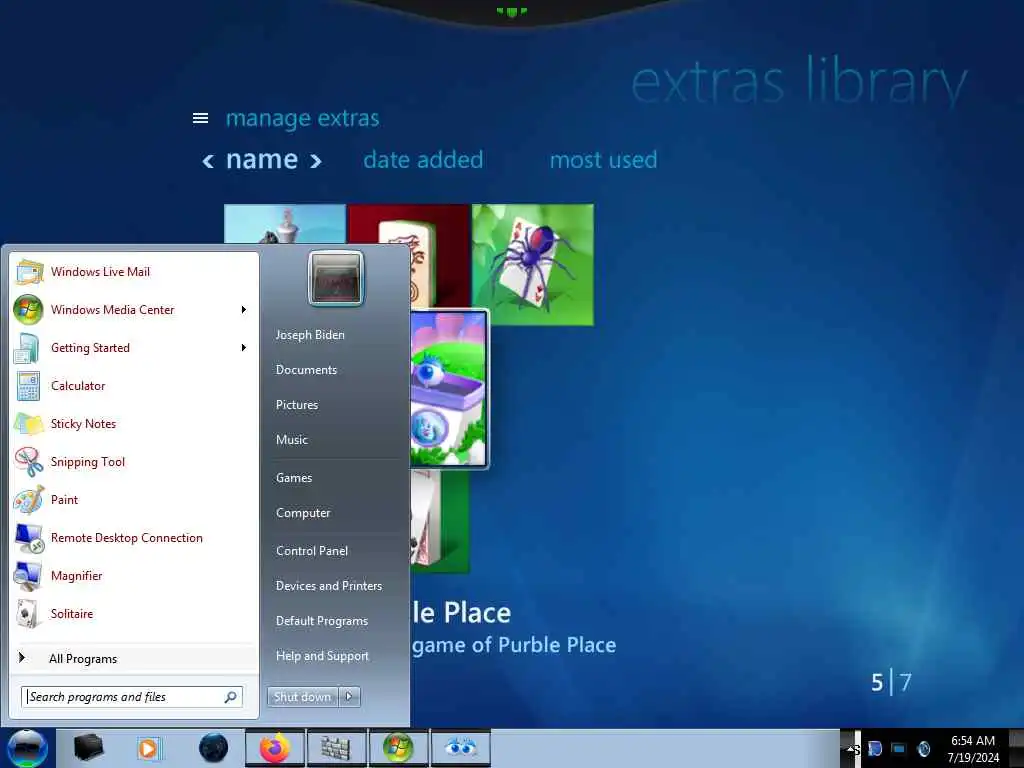1024x768 pixels.
Task: Open the black box taskbar icon
Action: pos(89,748)
